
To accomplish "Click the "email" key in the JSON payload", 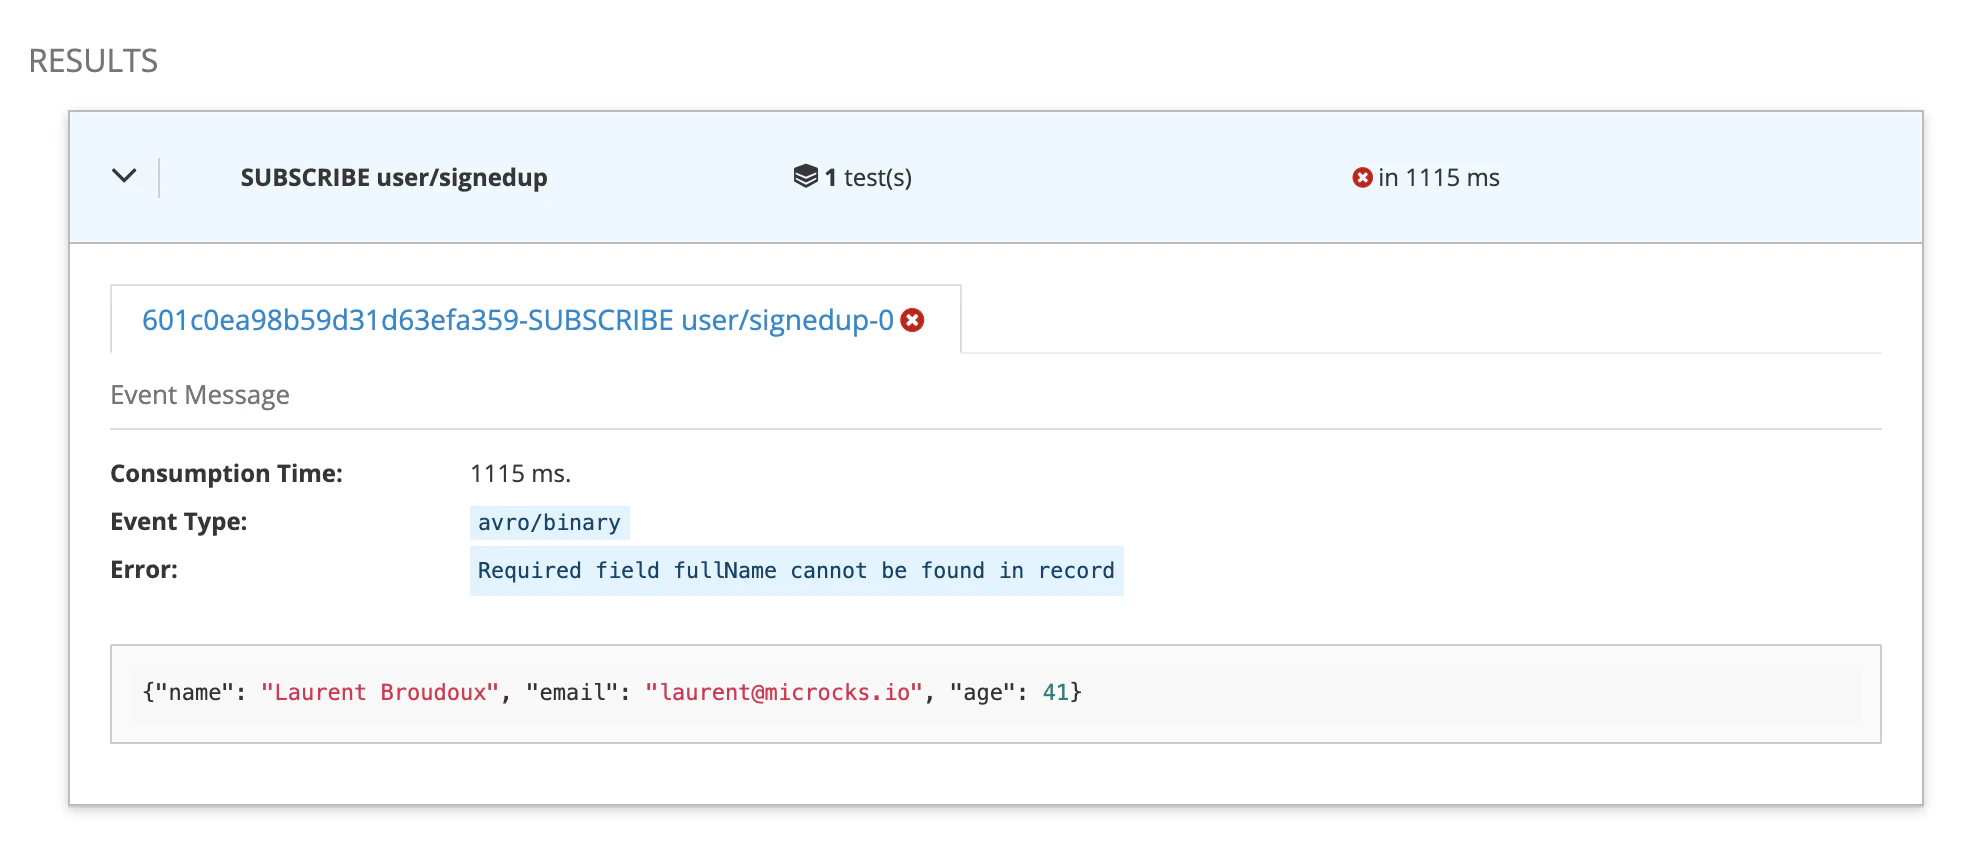I will point(568,693).
